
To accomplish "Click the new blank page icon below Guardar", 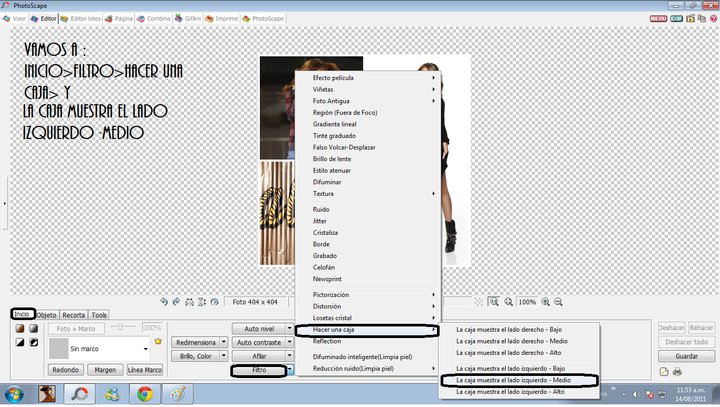I will click(664, 372).
